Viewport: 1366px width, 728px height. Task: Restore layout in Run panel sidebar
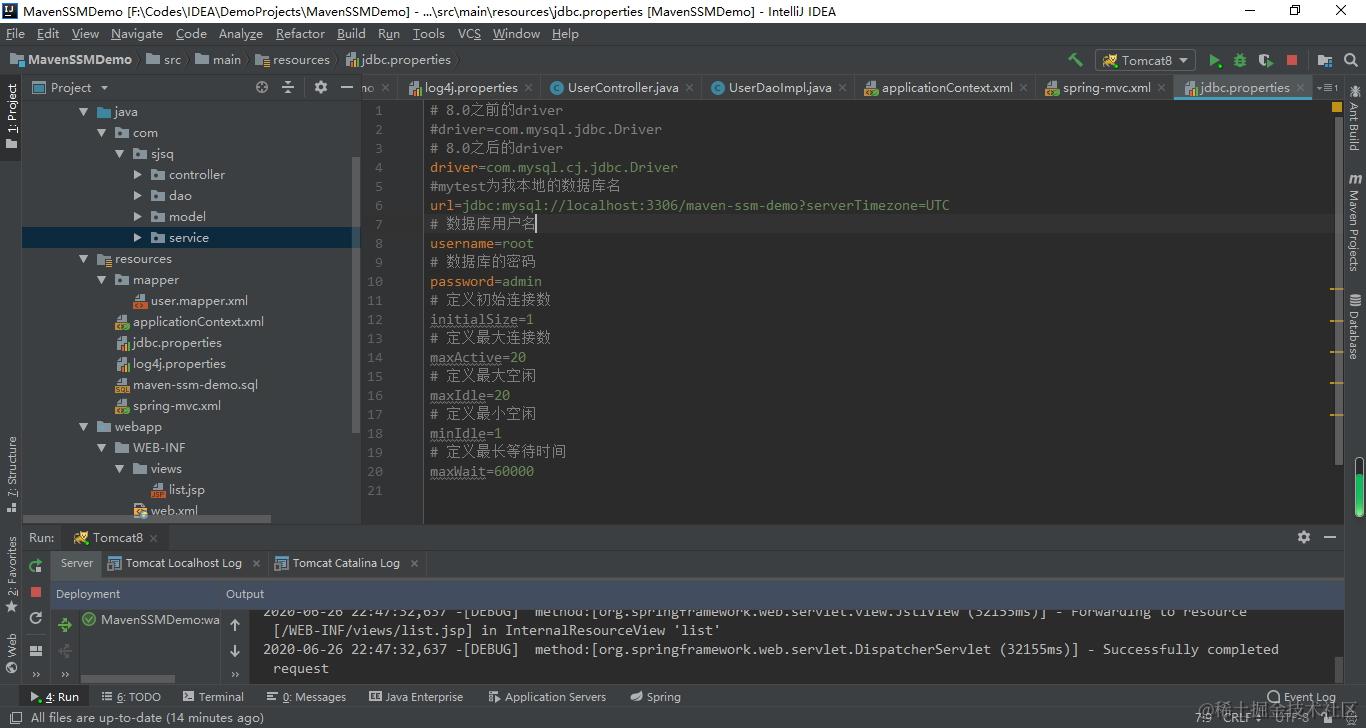point(36,650)
